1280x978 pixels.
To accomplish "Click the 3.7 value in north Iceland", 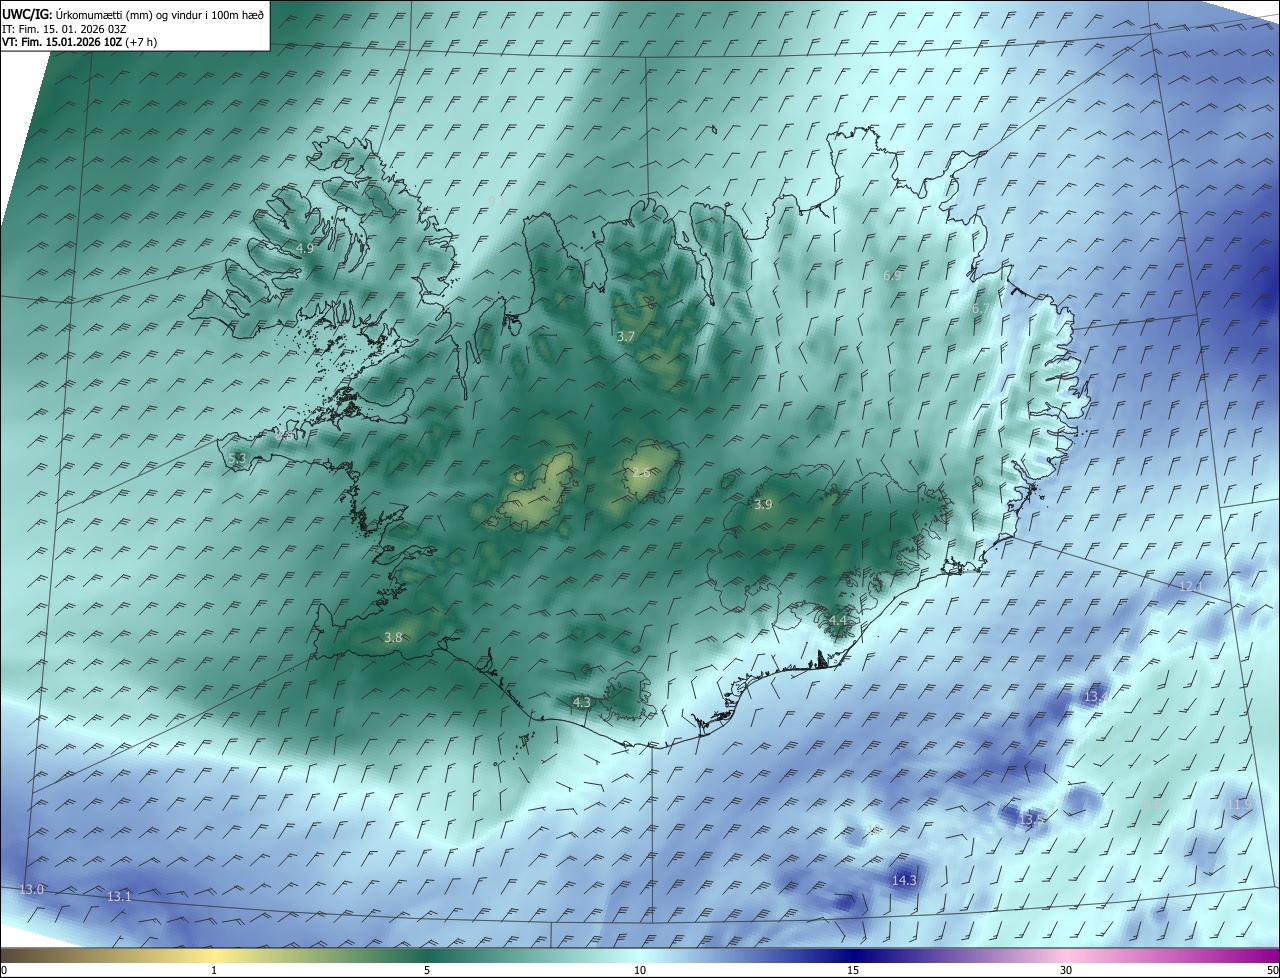I will click(626, 337).
